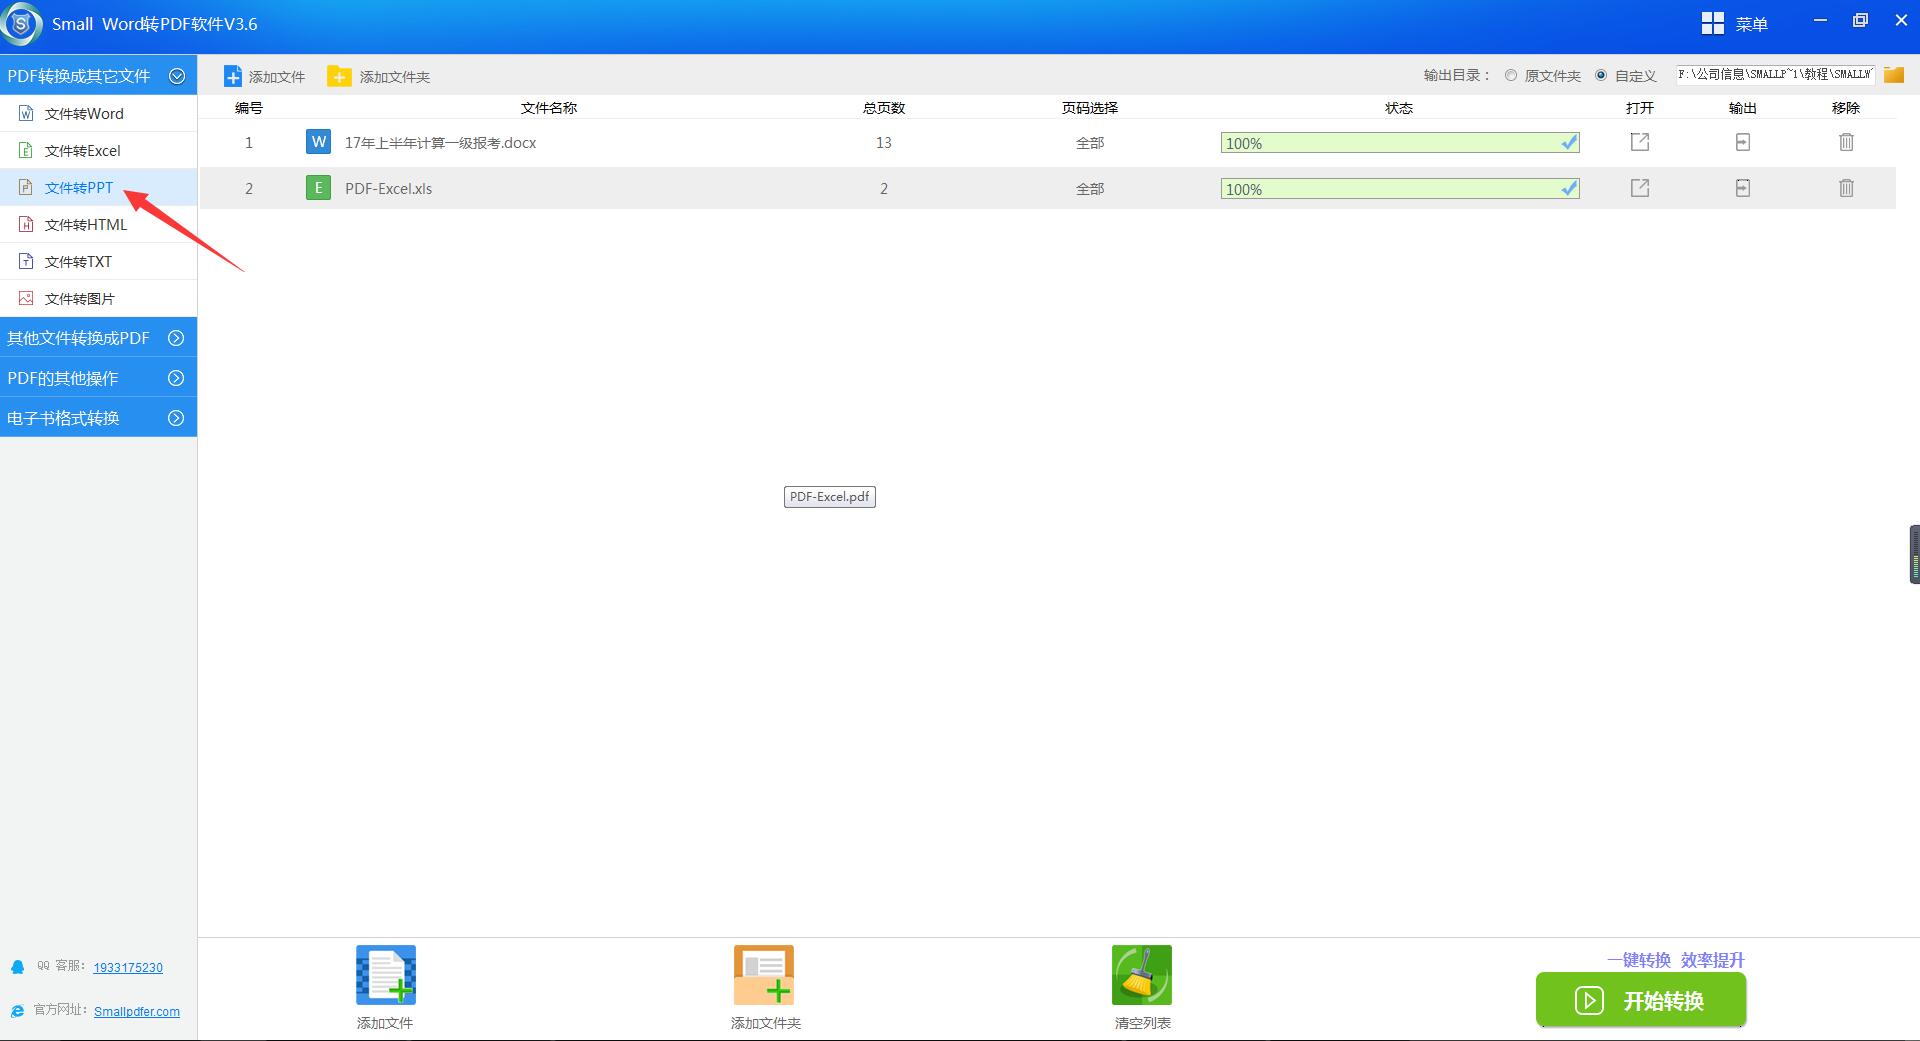Click the large 添加文件夹 icon at bottom
Screen dimensions: 1920x1041
[x=764, y=975]
